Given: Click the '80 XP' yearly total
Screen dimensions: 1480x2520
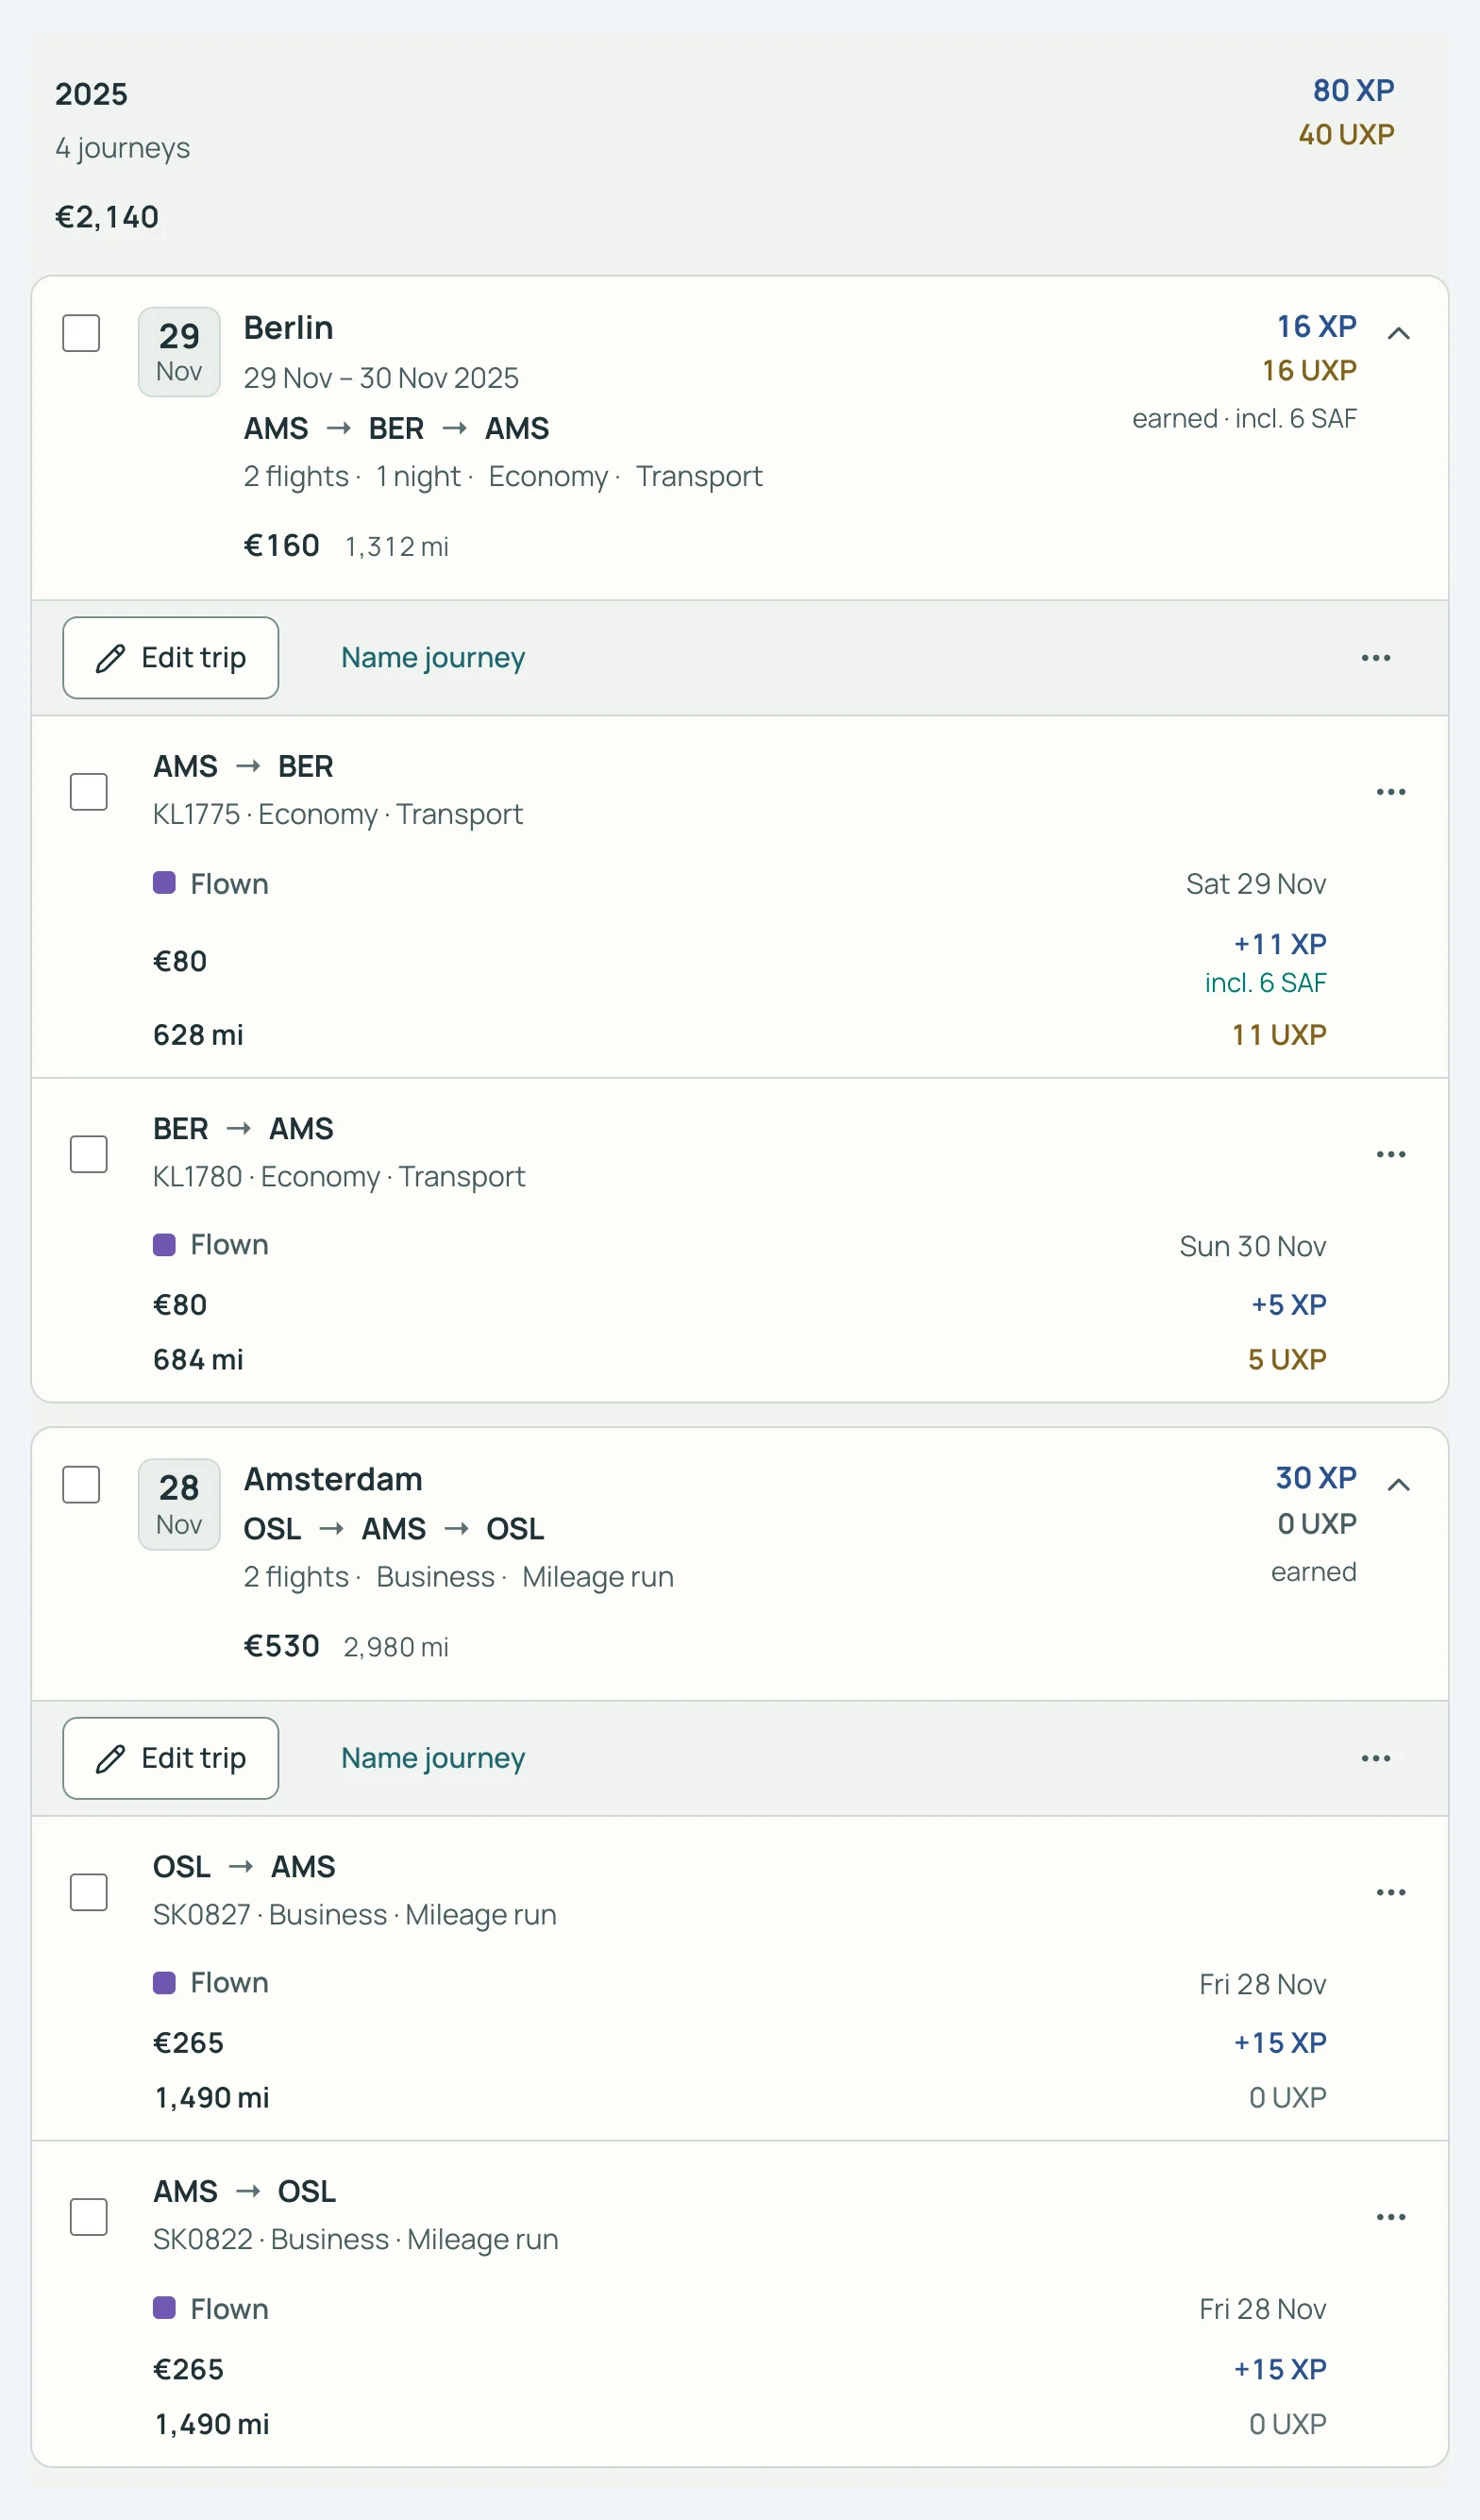Looking at the screenshot, I should point(1353,91).
